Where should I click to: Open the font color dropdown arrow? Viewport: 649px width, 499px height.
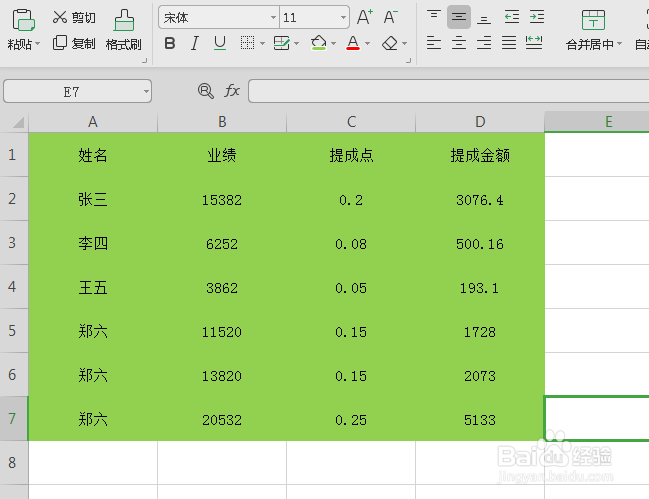367,43
